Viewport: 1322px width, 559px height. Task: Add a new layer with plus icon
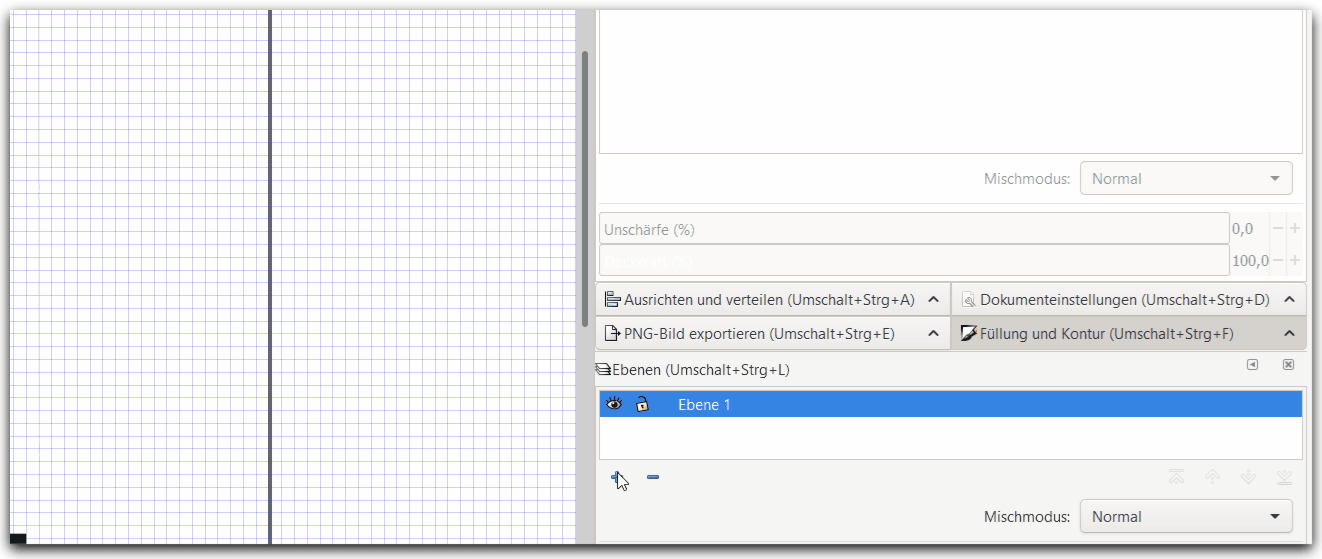[x=617, y=478]
